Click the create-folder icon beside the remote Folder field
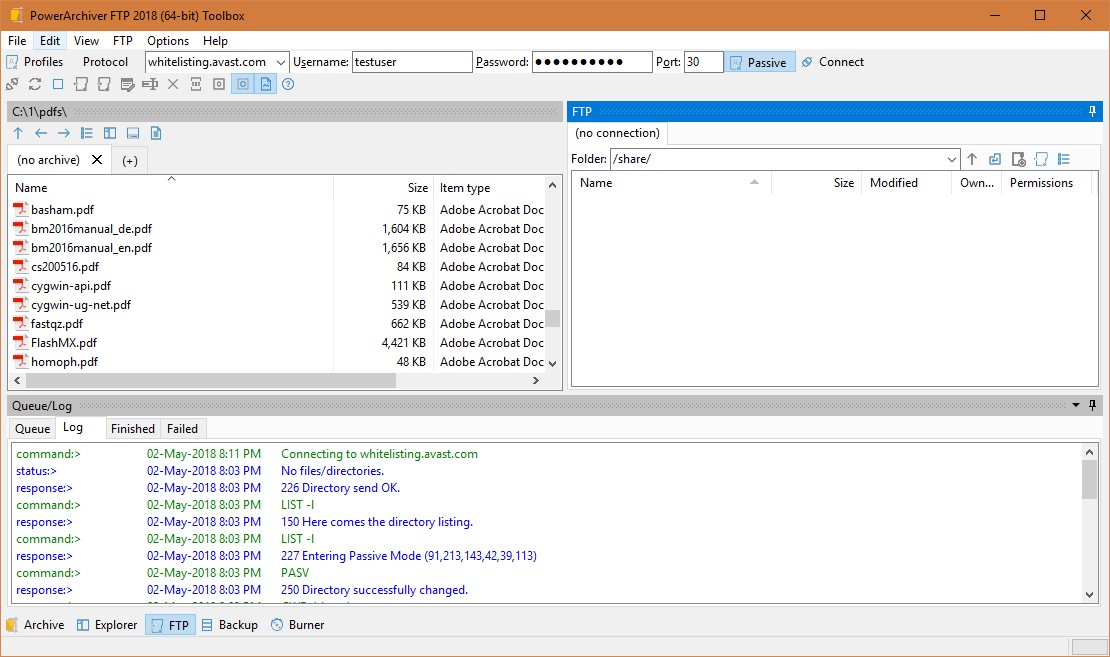Image resolution: width=1110 pixels, height=657 pixels. [1040, 159]
